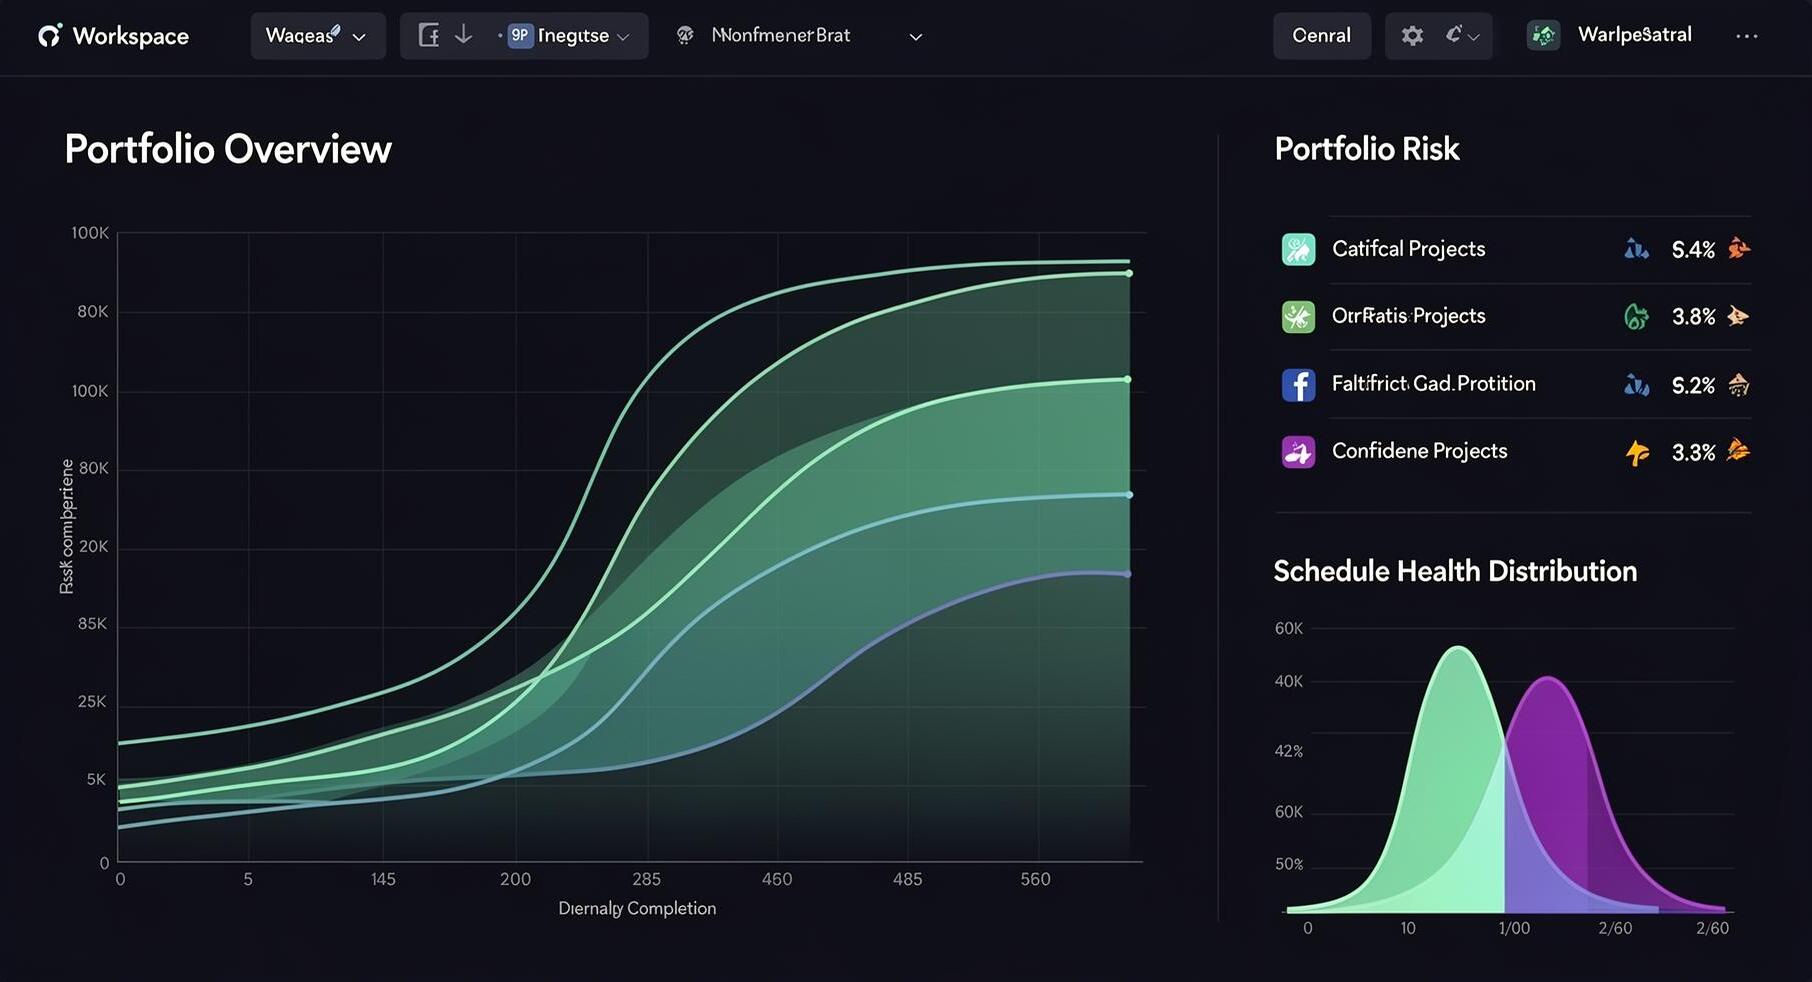This screenshot has width=1812, height=982.
Task: Select the Confidene Projects row label
Action: pyautogui.click(x=1419, y=451)
